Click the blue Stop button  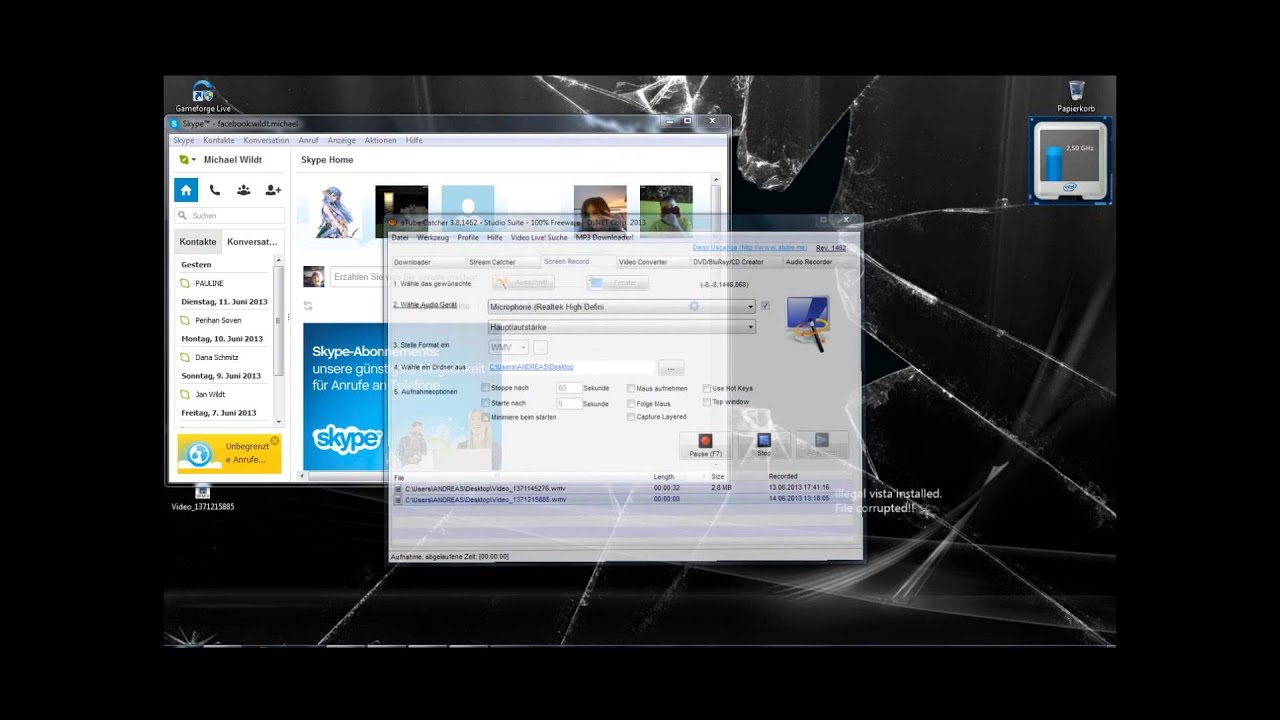[764, 445]
